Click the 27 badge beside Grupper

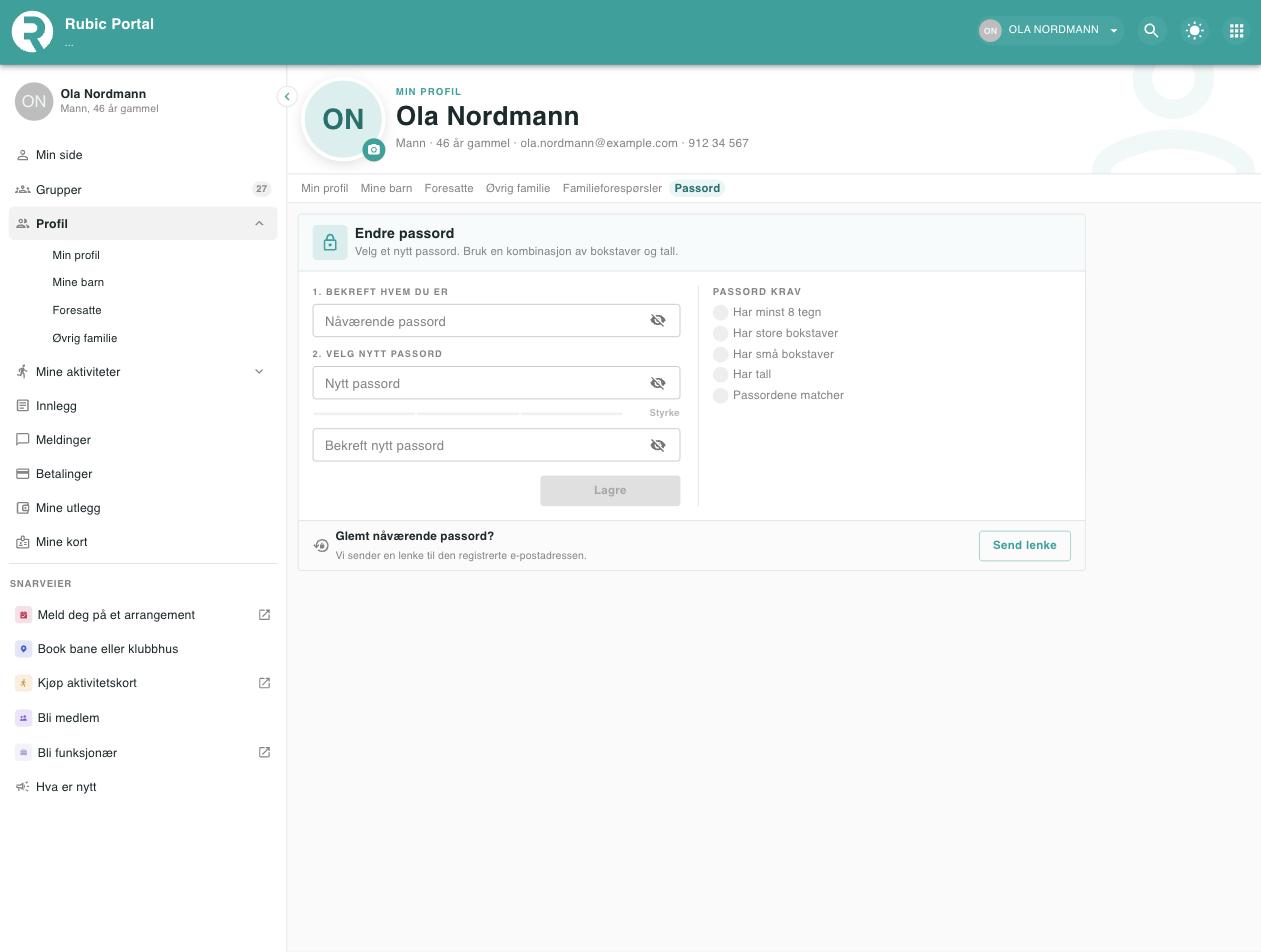[x=261, y=189]
